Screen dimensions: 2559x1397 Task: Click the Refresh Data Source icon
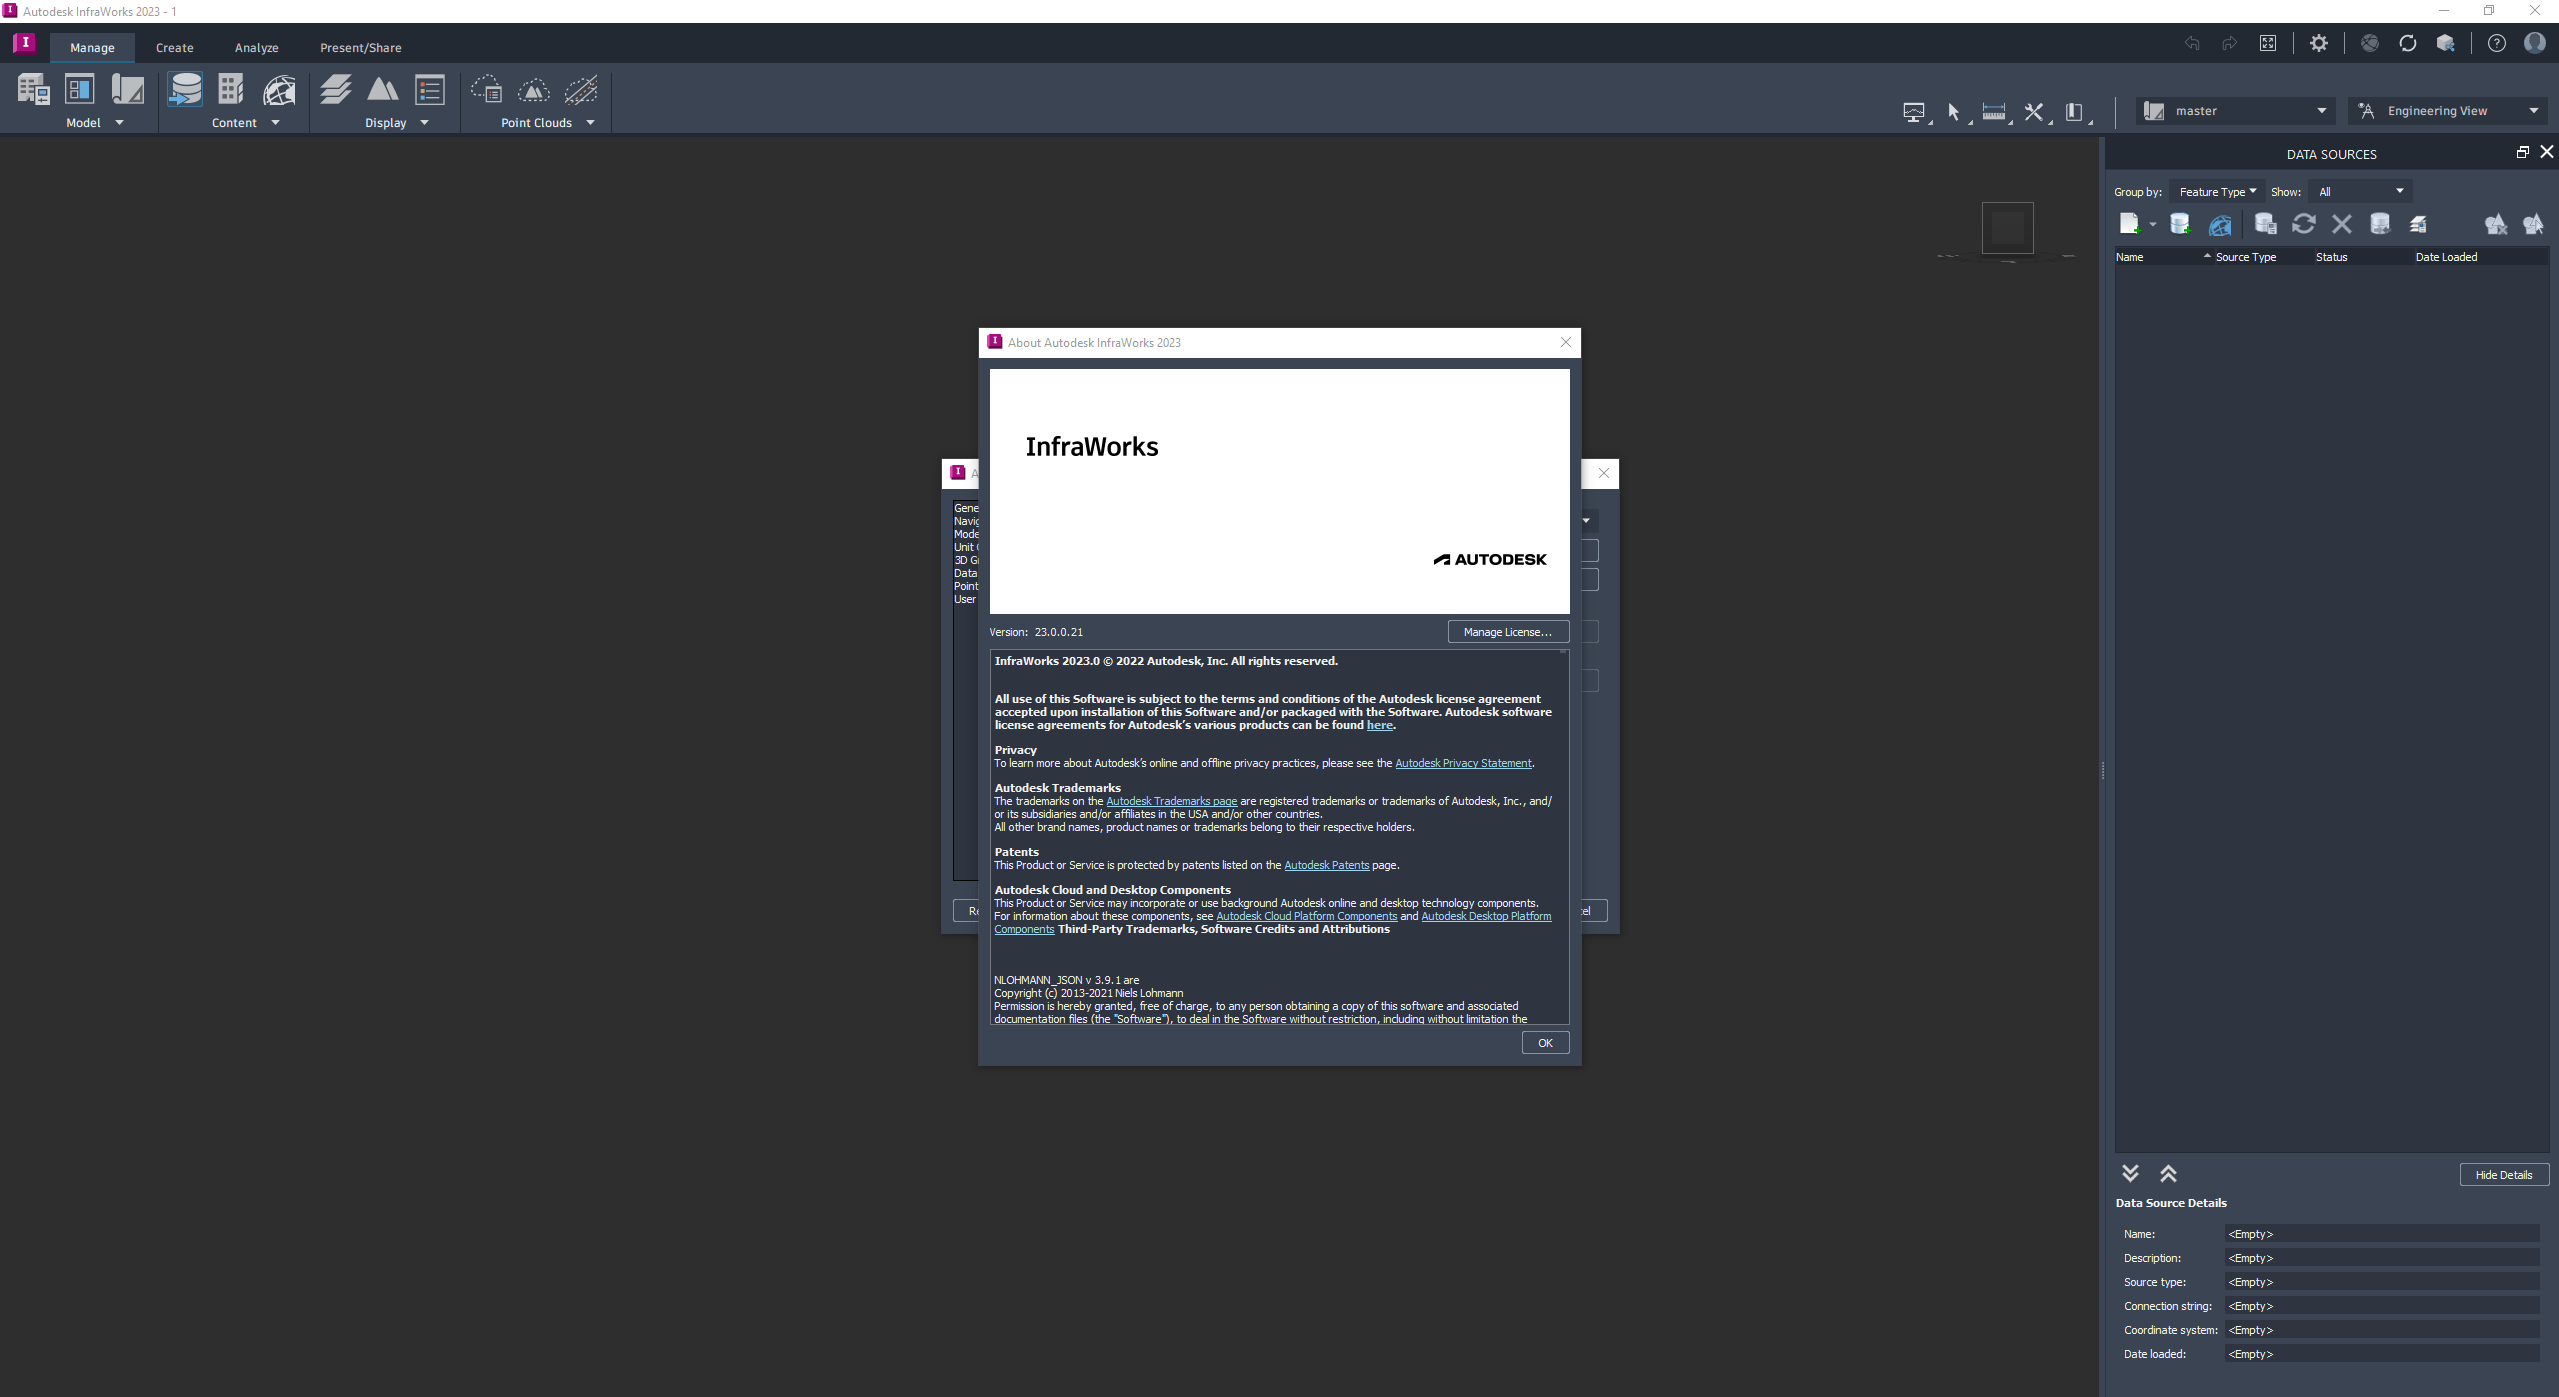point(2303,225)
